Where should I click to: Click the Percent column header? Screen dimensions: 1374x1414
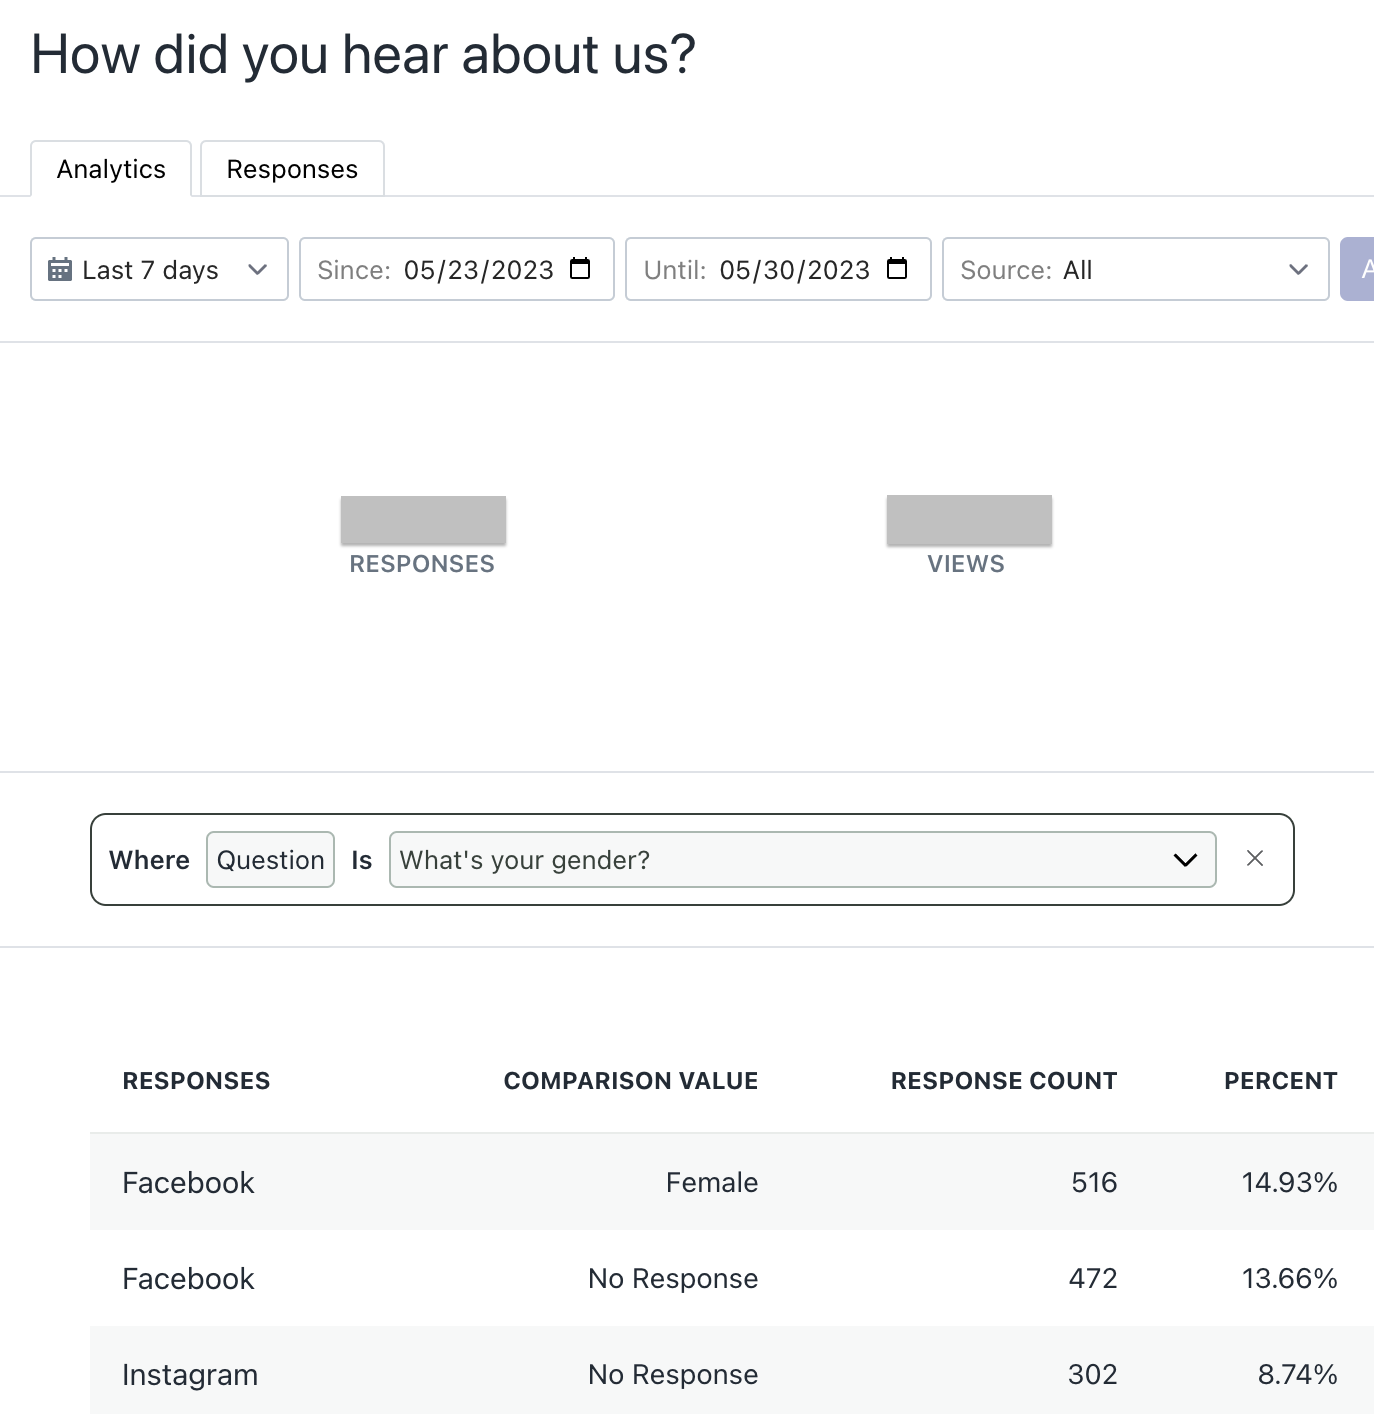[x=1280, y=1081]
